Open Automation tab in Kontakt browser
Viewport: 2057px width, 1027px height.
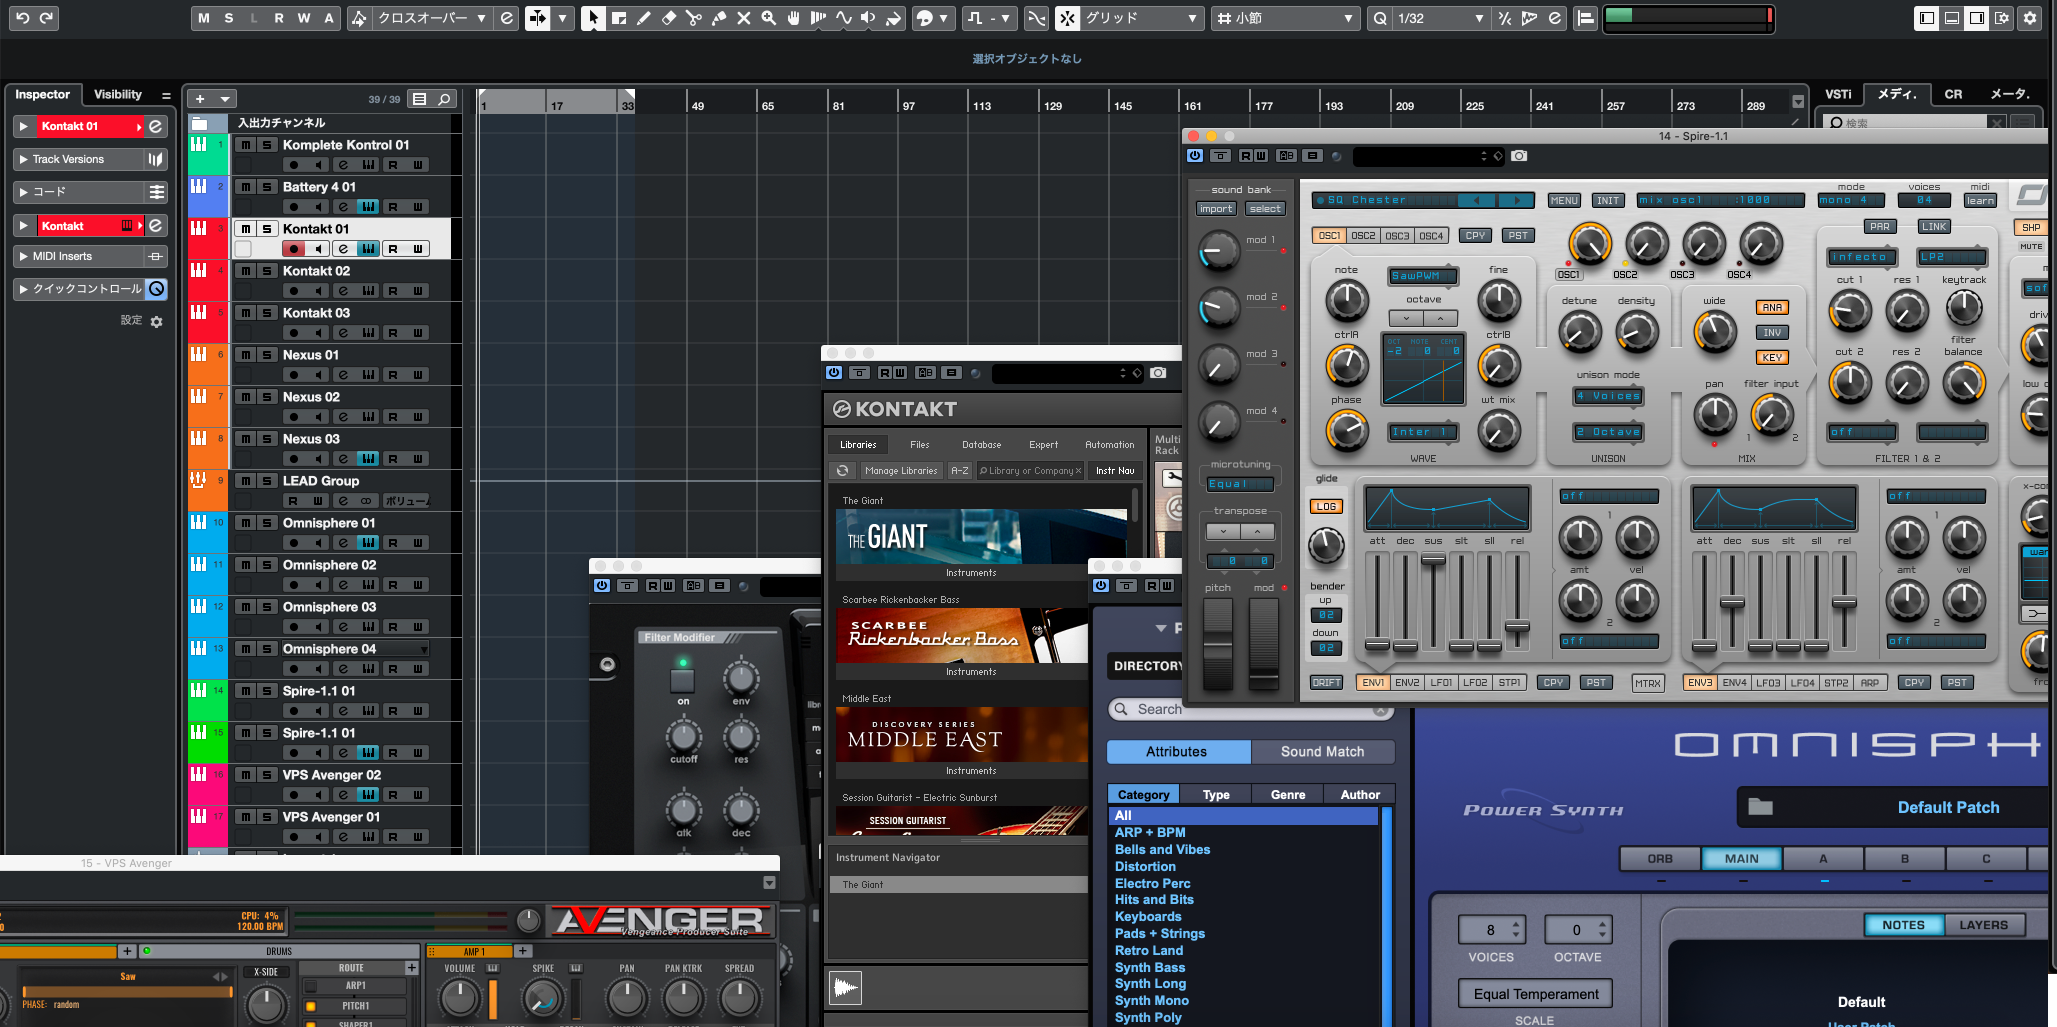[x=1109, y=445]
